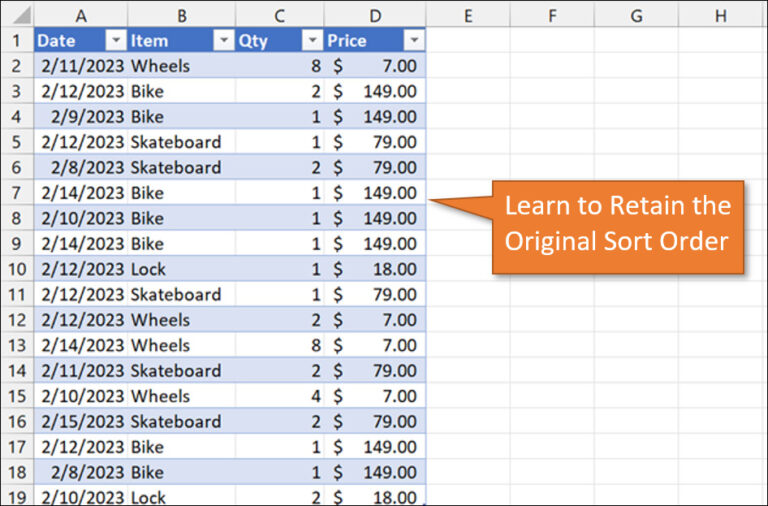Click Wheels item cell in row 12
The width and height of the screenshot is (768, 506).
point(182,320)
